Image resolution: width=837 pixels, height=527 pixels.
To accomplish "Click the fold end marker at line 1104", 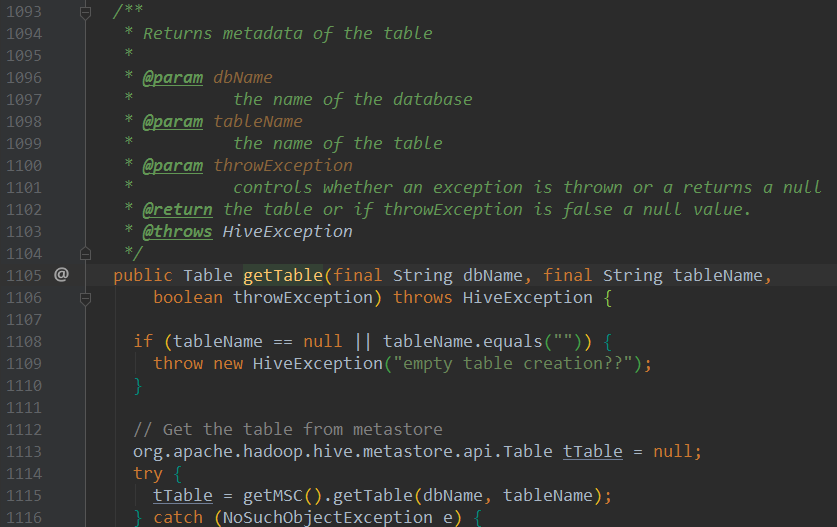I will 85,254.
